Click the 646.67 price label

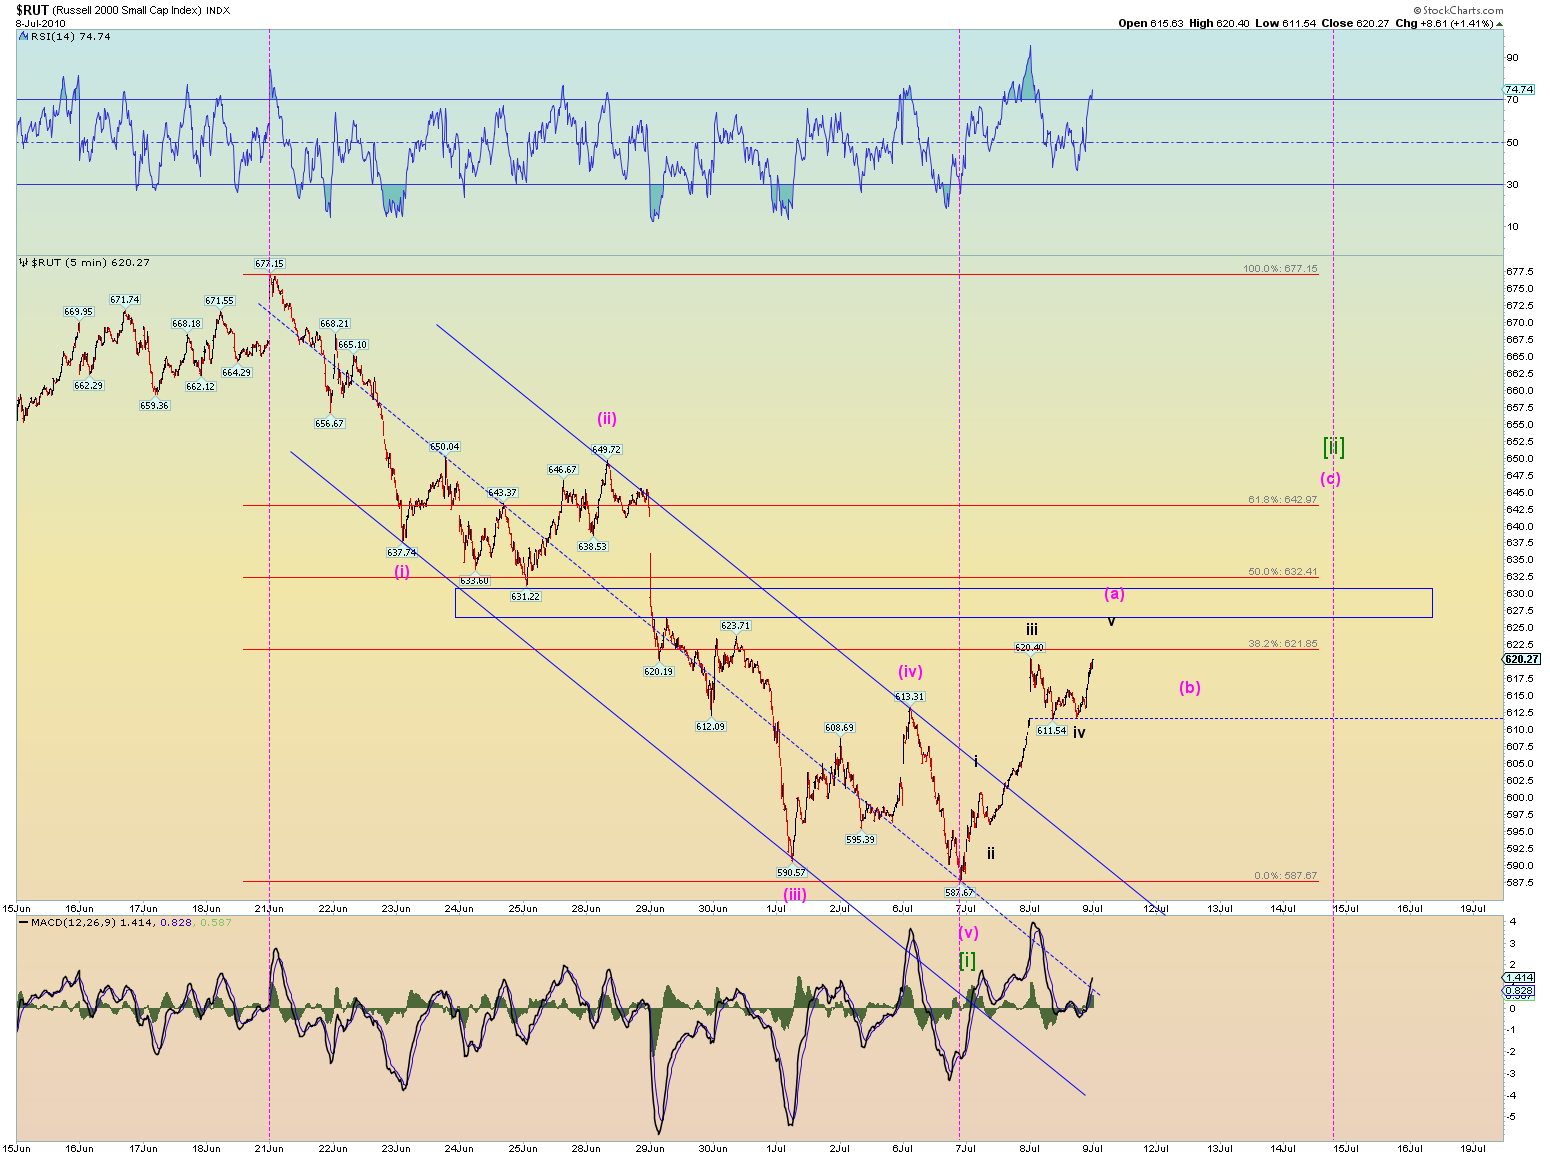click(562, 469)
